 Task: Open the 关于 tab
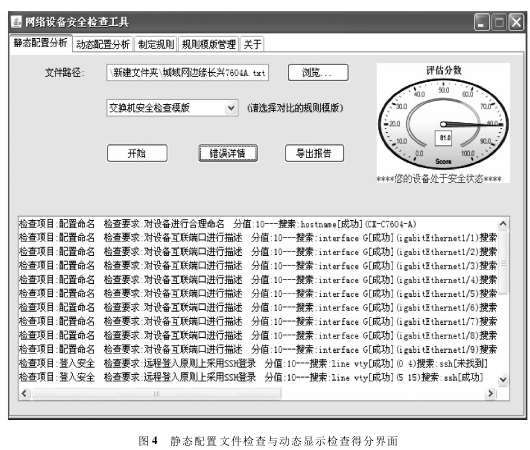click(x=252, y=44)
